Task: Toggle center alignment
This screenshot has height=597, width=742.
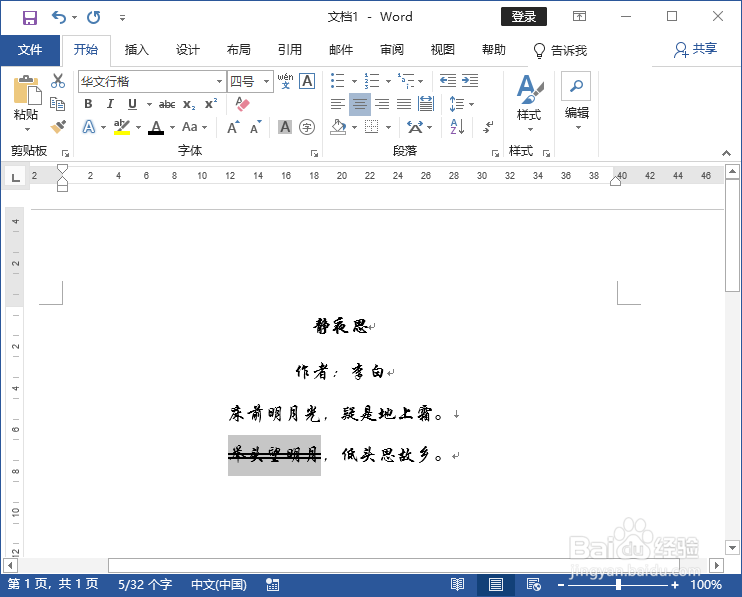Action: [360, 104]
